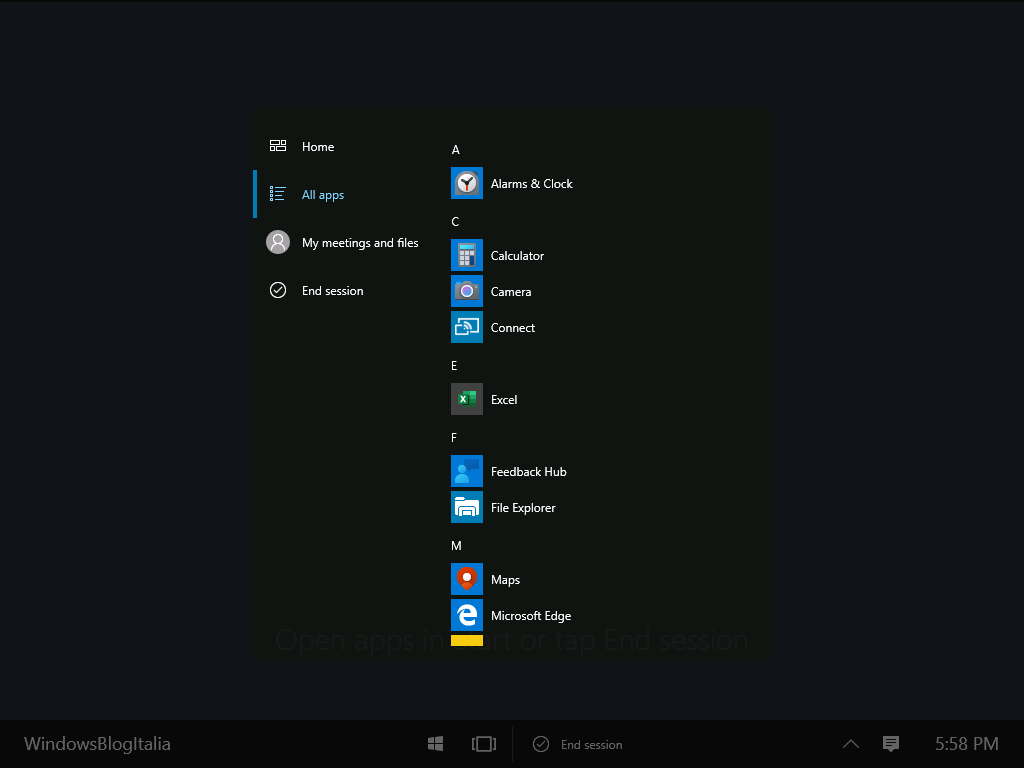Open the Feedback Hub icon

tap(467, 471)
